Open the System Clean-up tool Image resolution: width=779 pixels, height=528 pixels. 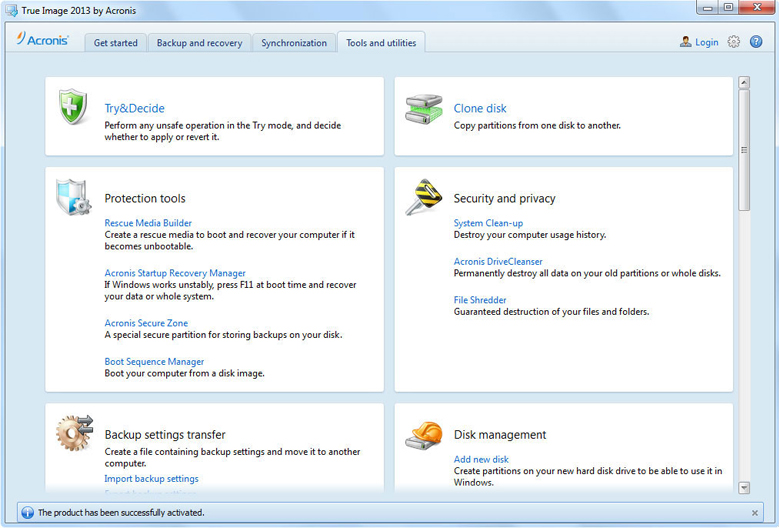pyautogui.click(x=488, y=223)
